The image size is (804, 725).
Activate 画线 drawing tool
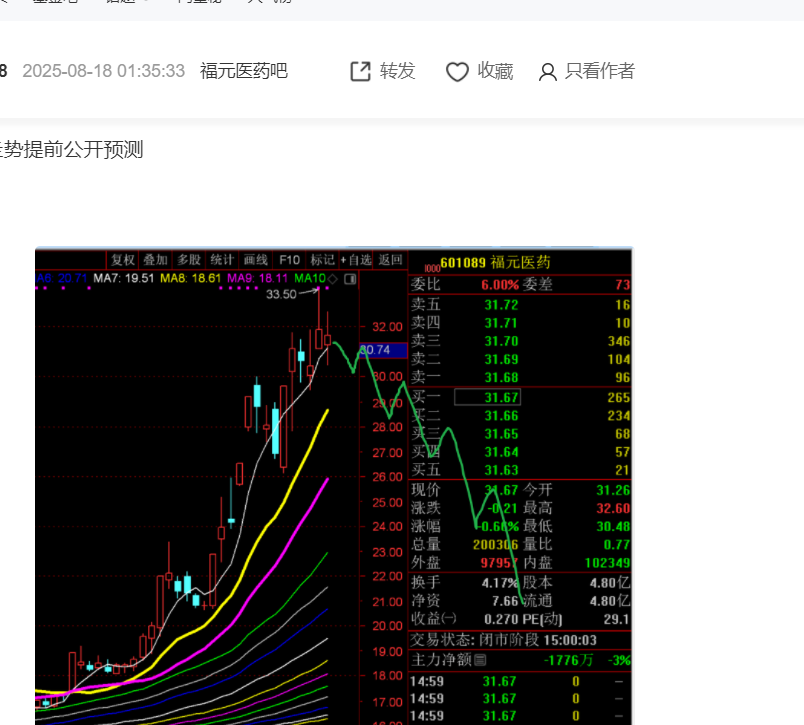pyautogui.click(x=255, y=260)
